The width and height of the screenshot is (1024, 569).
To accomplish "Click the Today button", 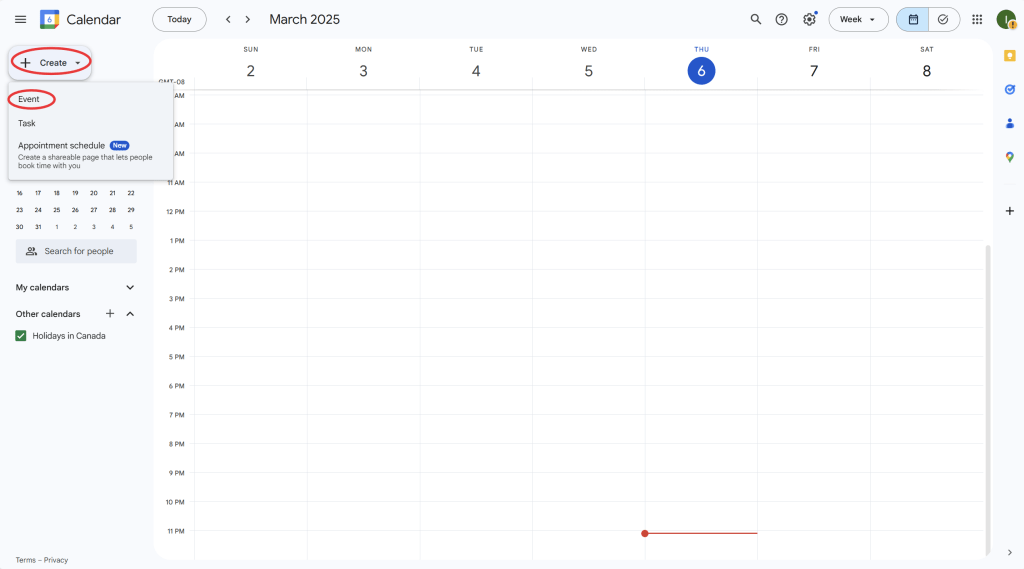I will (179, 19).
